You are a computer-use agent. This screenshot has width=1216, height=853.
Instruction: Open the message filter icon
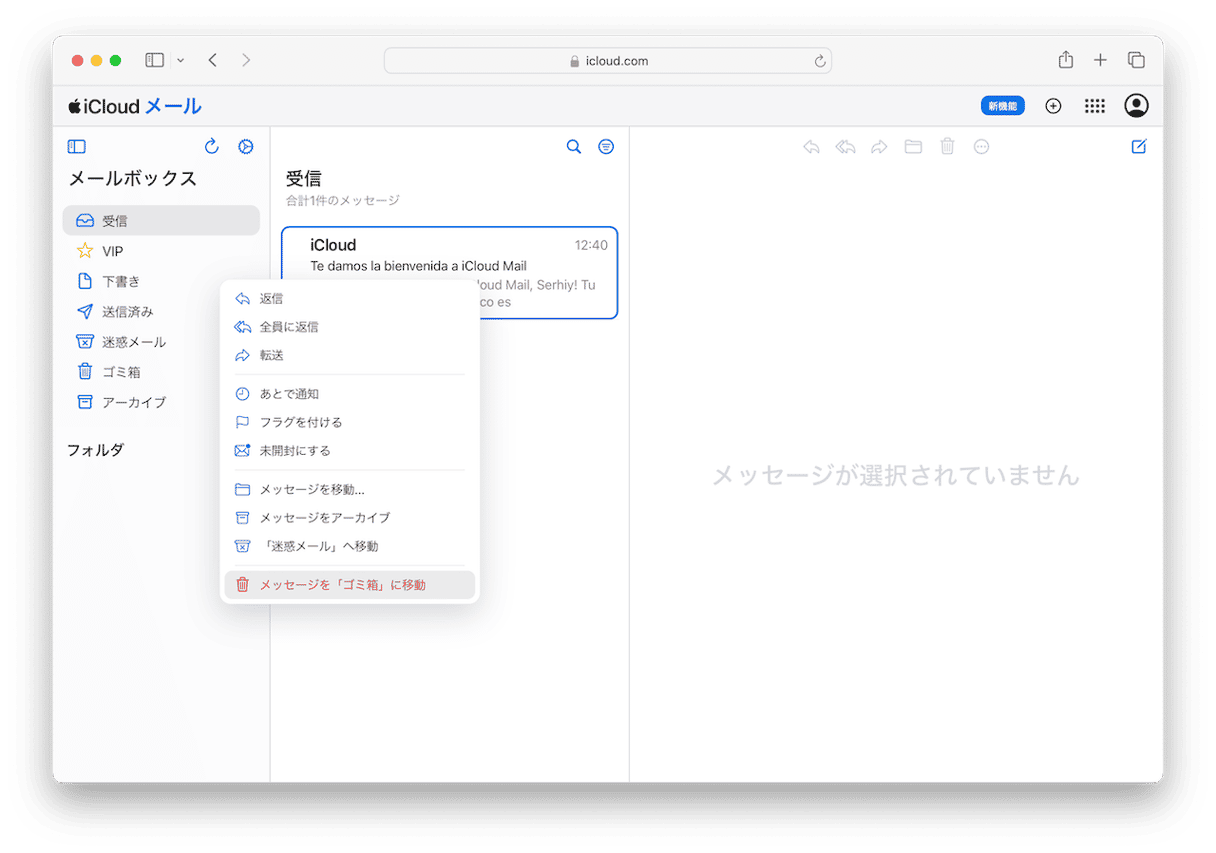click(606, 146)
